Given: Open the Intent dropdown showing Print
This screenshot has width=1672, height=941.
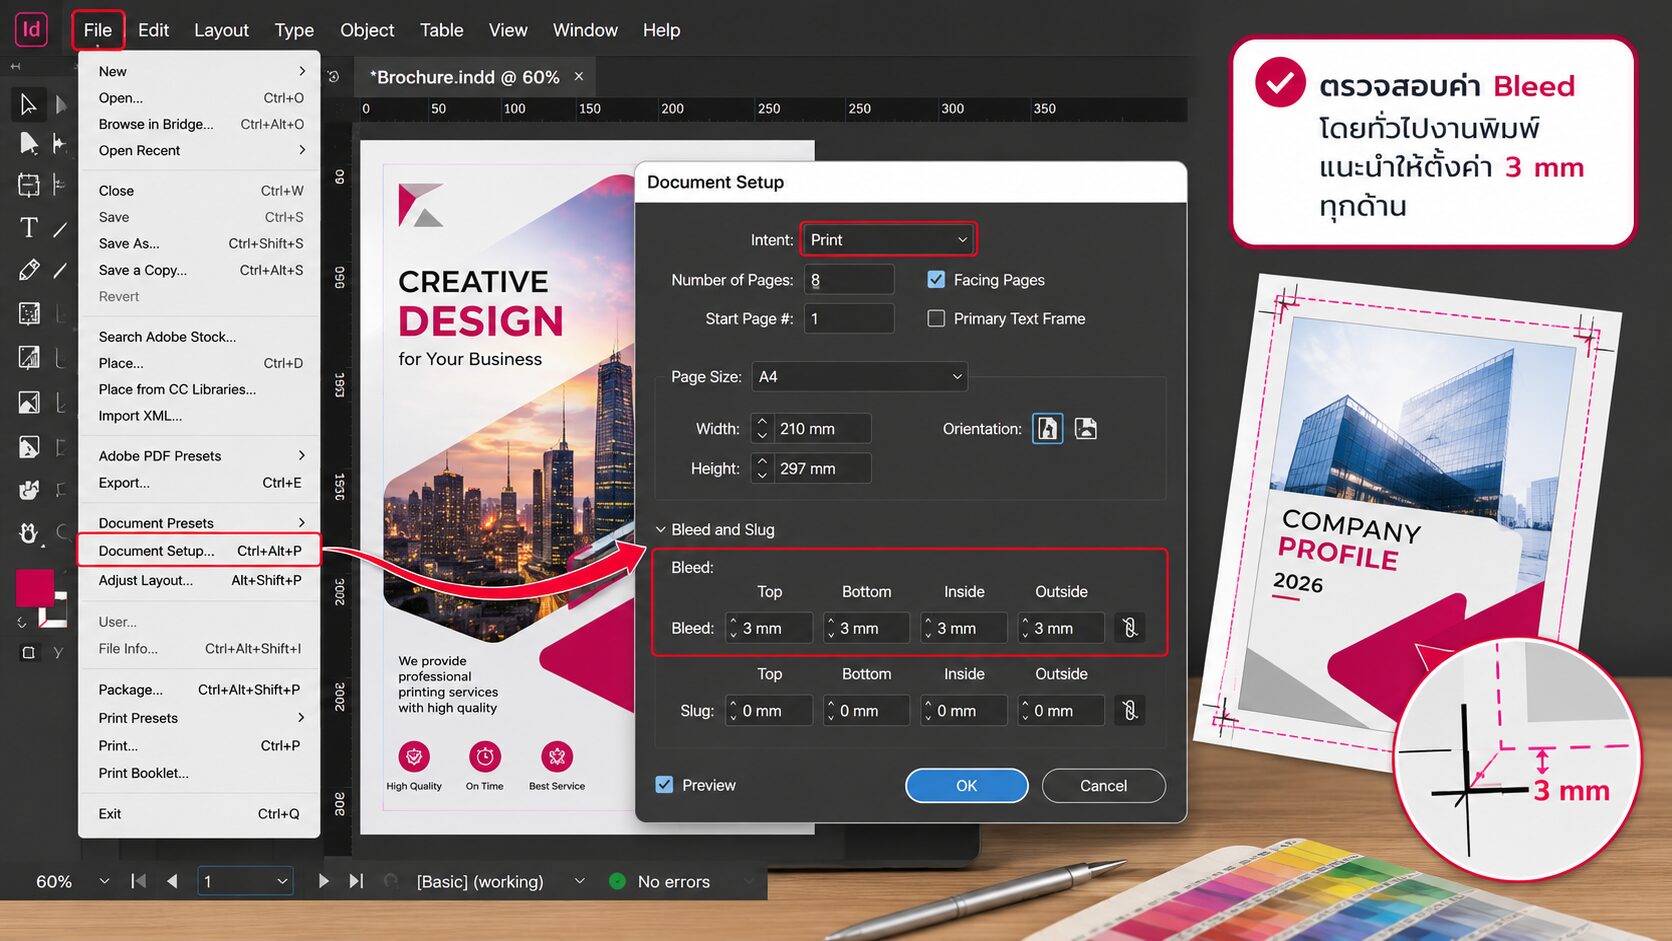Looking at the screenshot, I should [888, 240].
